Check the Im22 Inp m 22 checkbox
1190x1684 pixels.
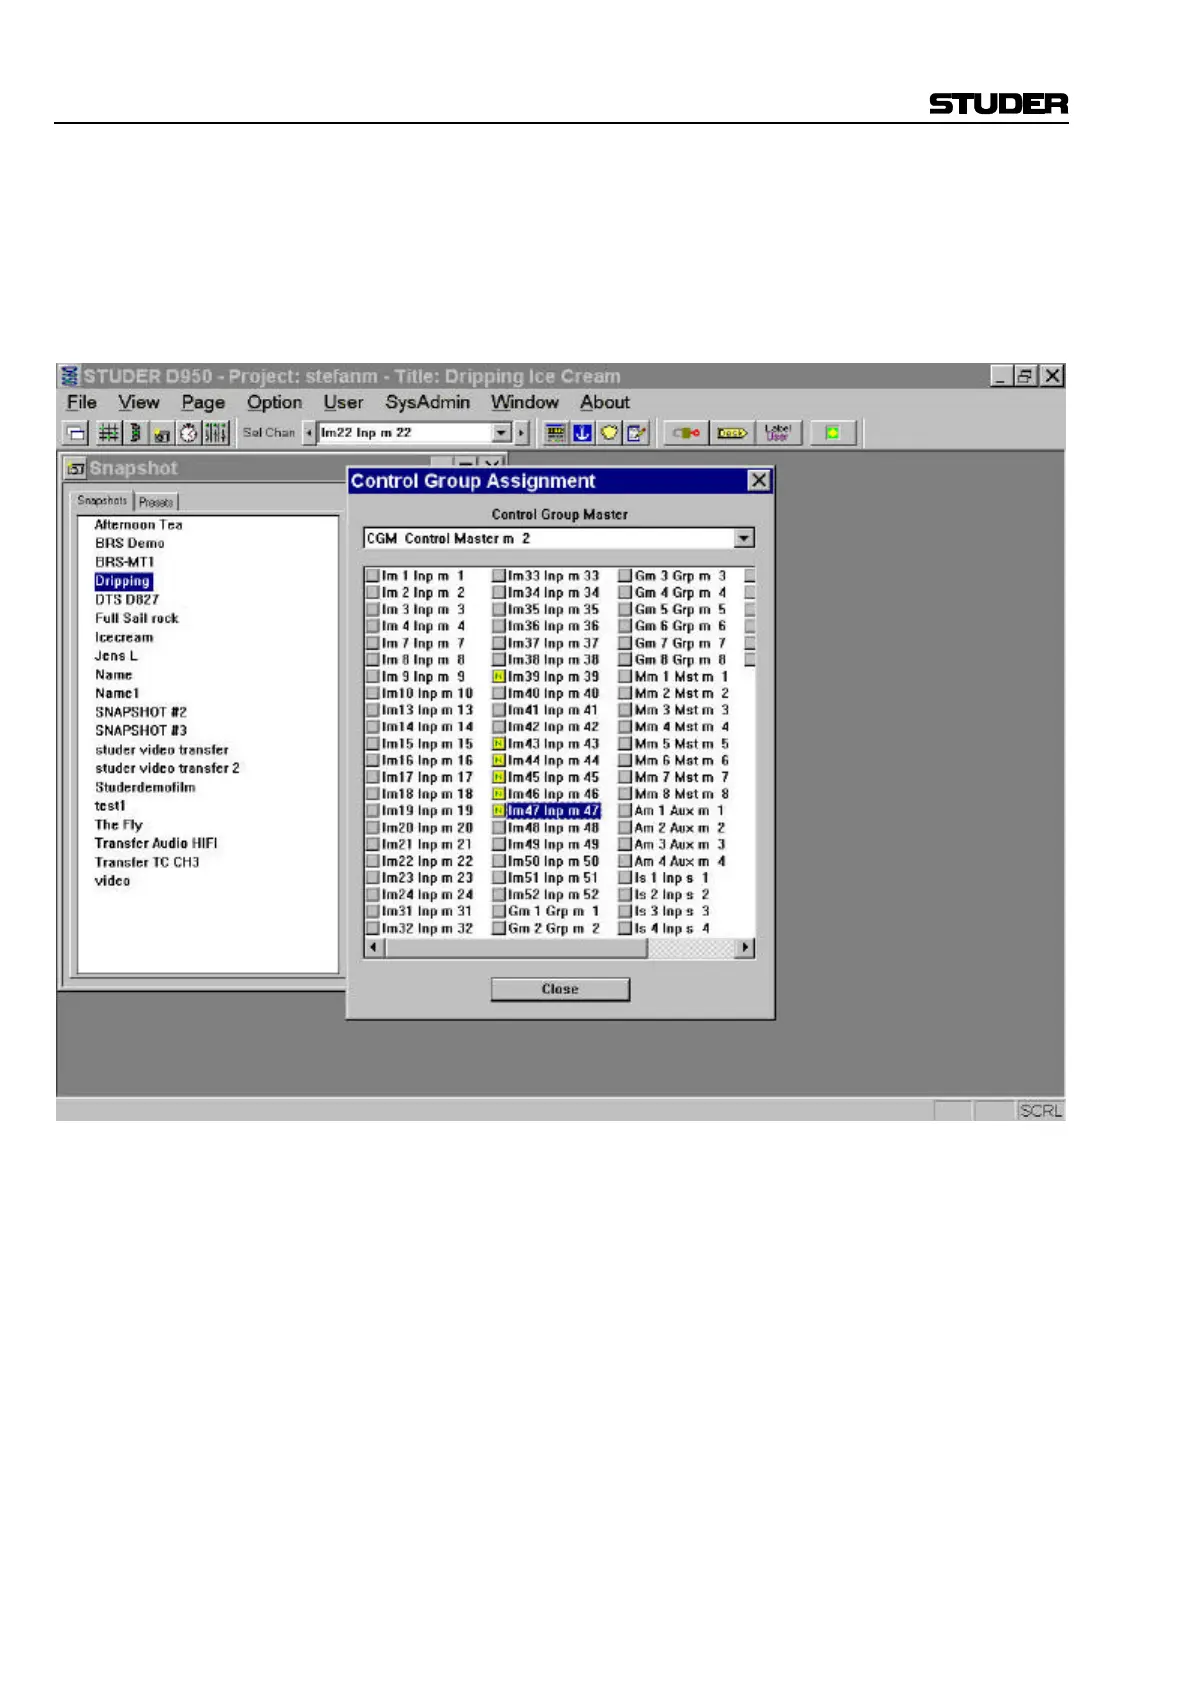coord(373,861)
